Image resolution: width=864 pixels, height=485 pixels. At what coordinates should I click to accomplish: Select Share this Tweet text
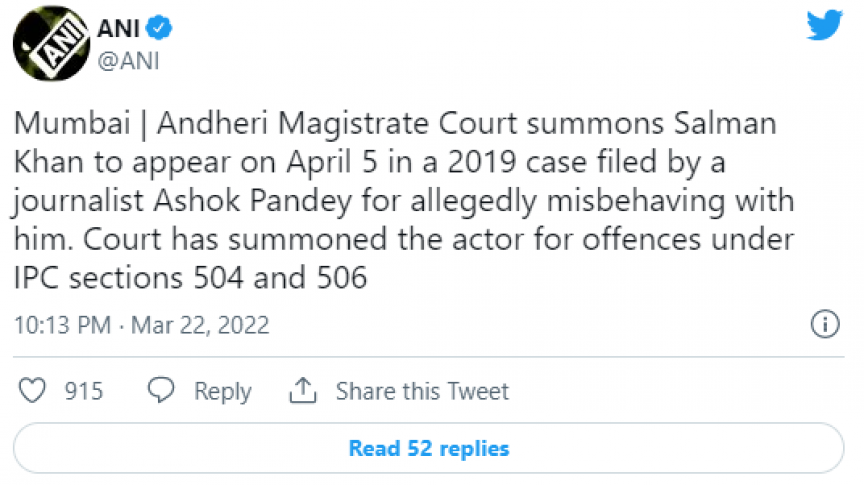pos(422,391)
